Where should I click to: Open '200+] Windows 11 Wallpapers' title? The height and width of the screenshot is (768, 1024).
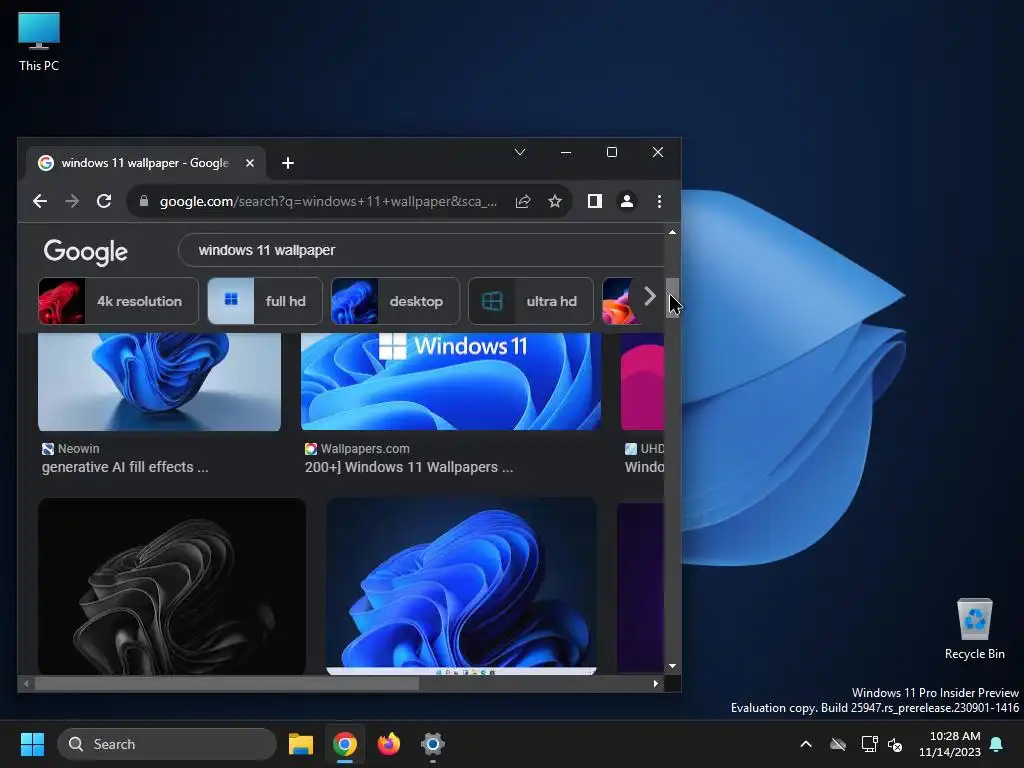409,467
